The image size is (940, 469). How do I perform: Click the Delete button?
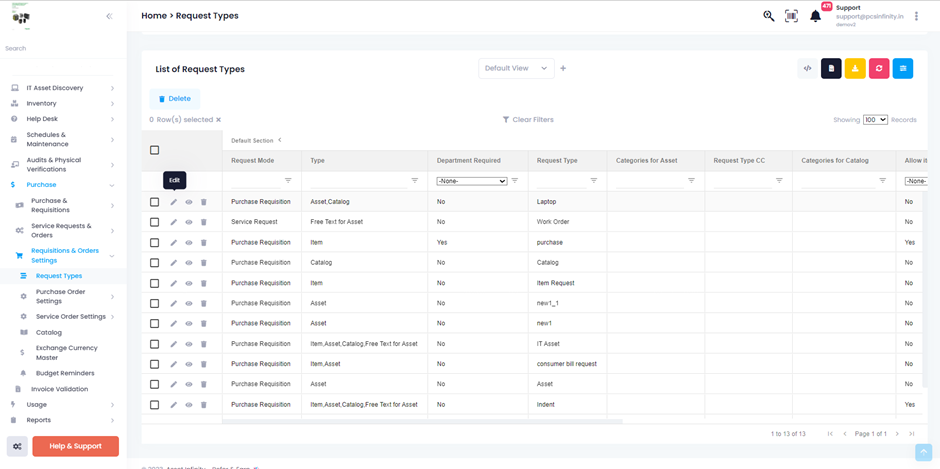(x=174, y=98)
